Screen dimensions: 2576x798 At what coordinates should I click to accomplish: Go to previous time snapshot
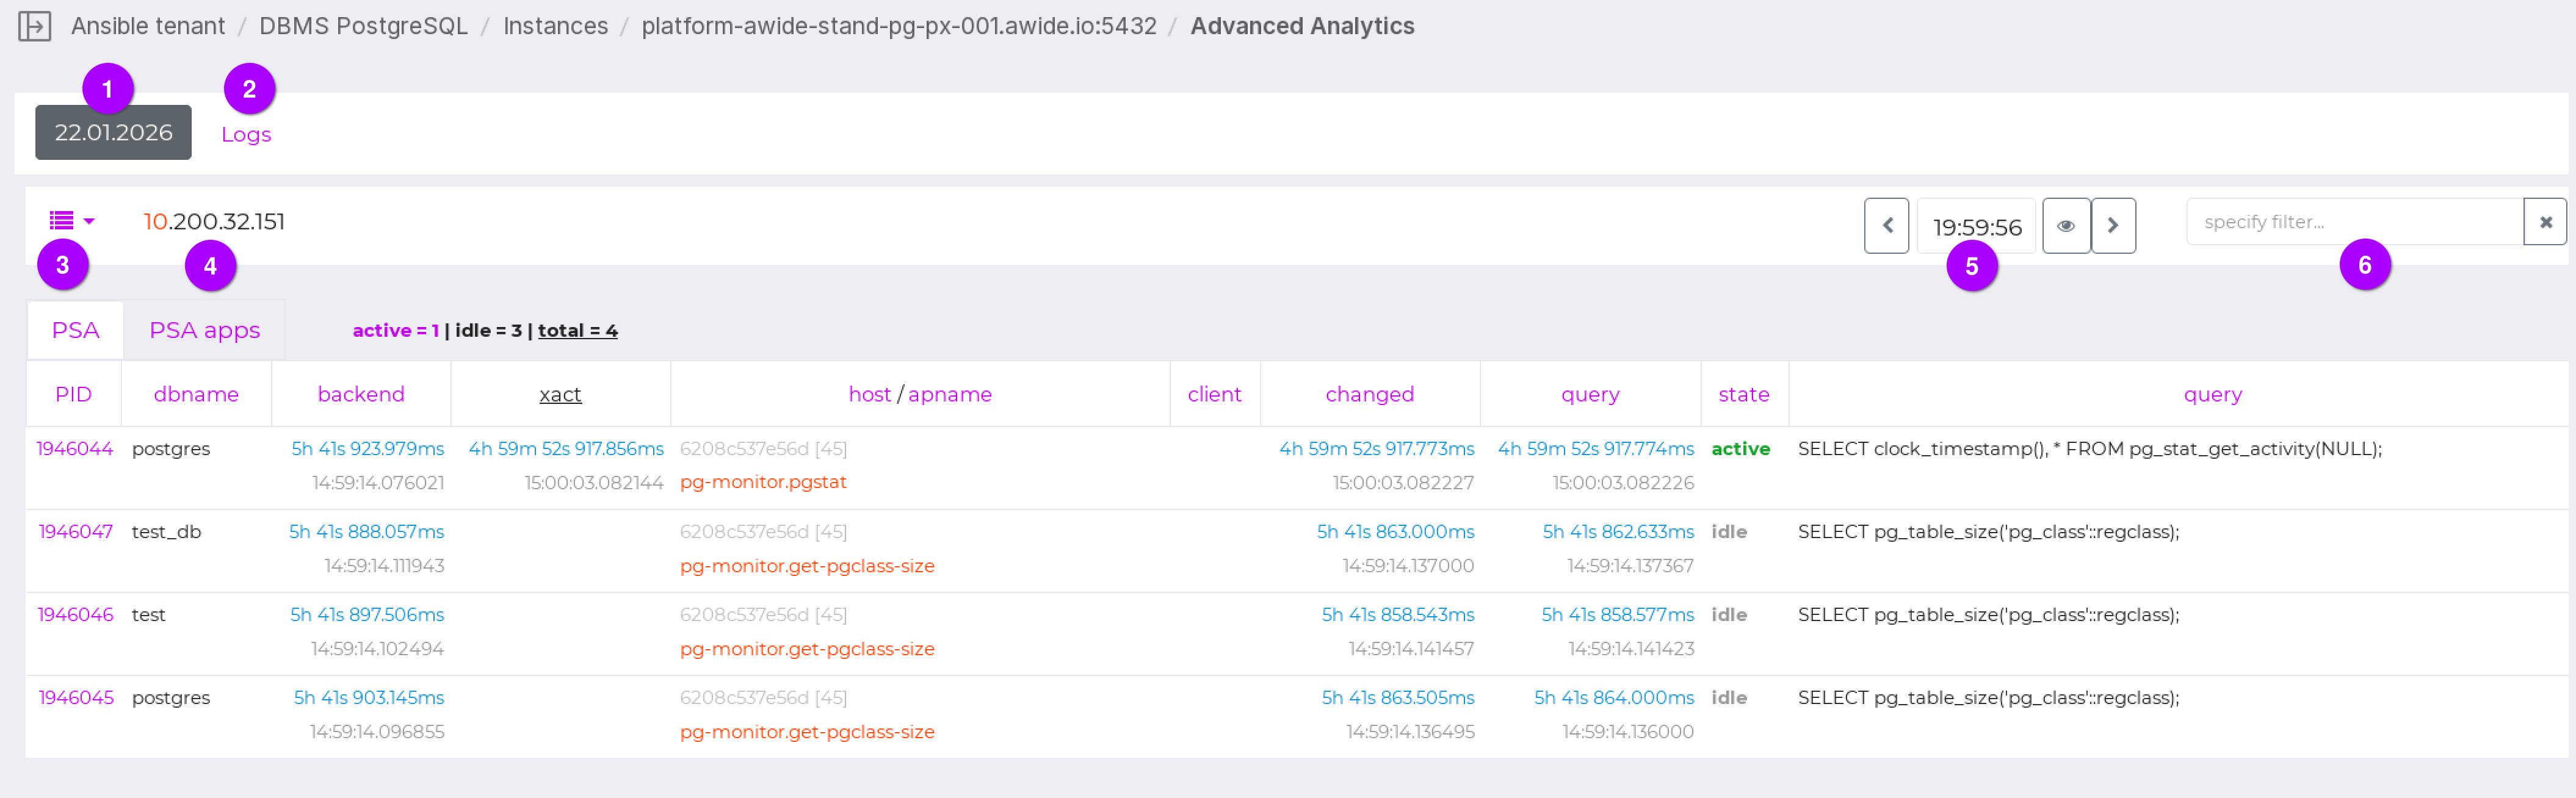click(x=1886, y=226)
